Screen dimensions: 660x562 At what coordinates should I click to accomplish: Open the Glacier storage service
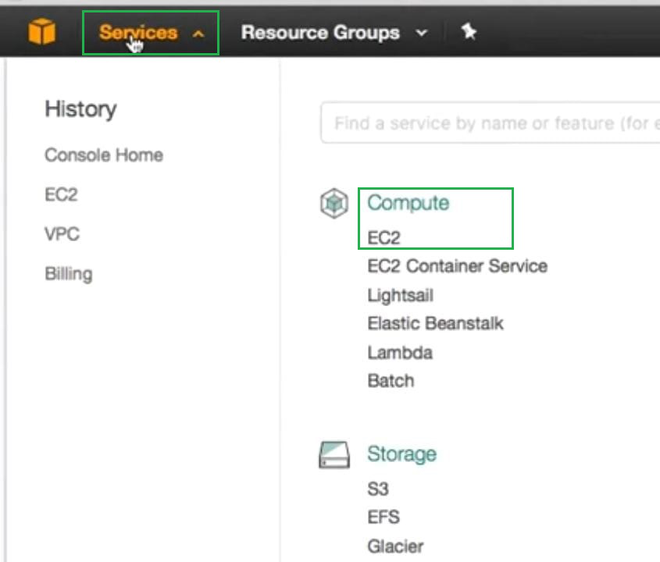[x=395, y=546]
